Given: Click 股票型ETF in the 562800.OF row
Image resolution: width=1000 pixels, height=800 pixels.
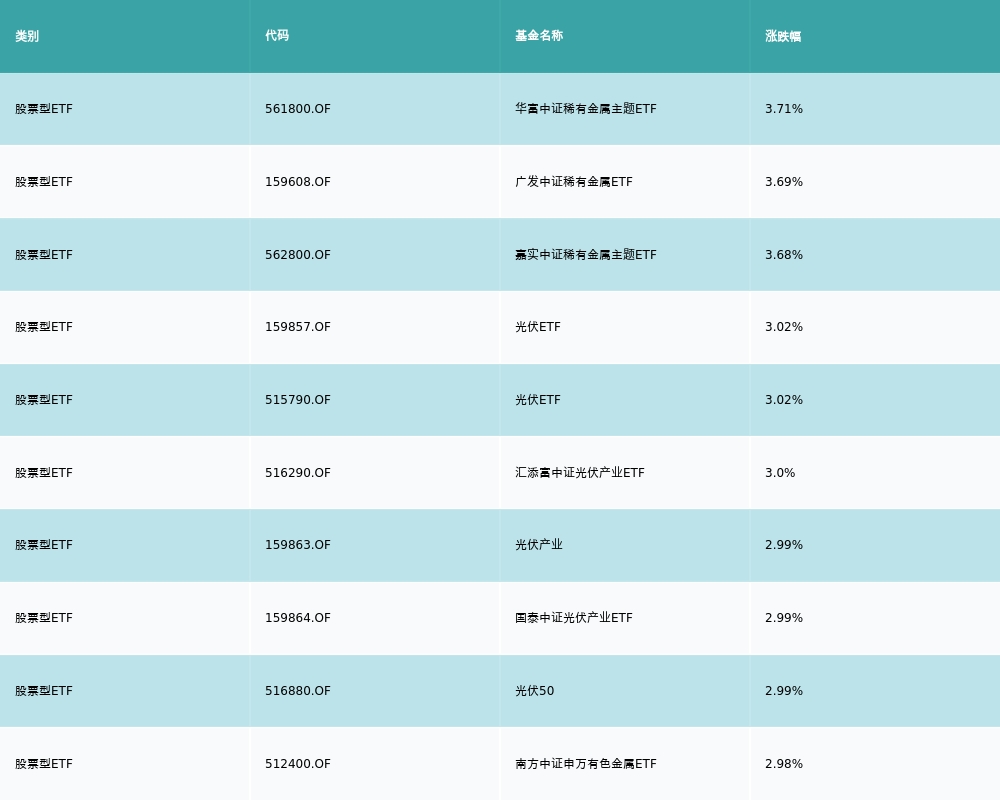Looking at the screenshot, I should pos(44,255).
